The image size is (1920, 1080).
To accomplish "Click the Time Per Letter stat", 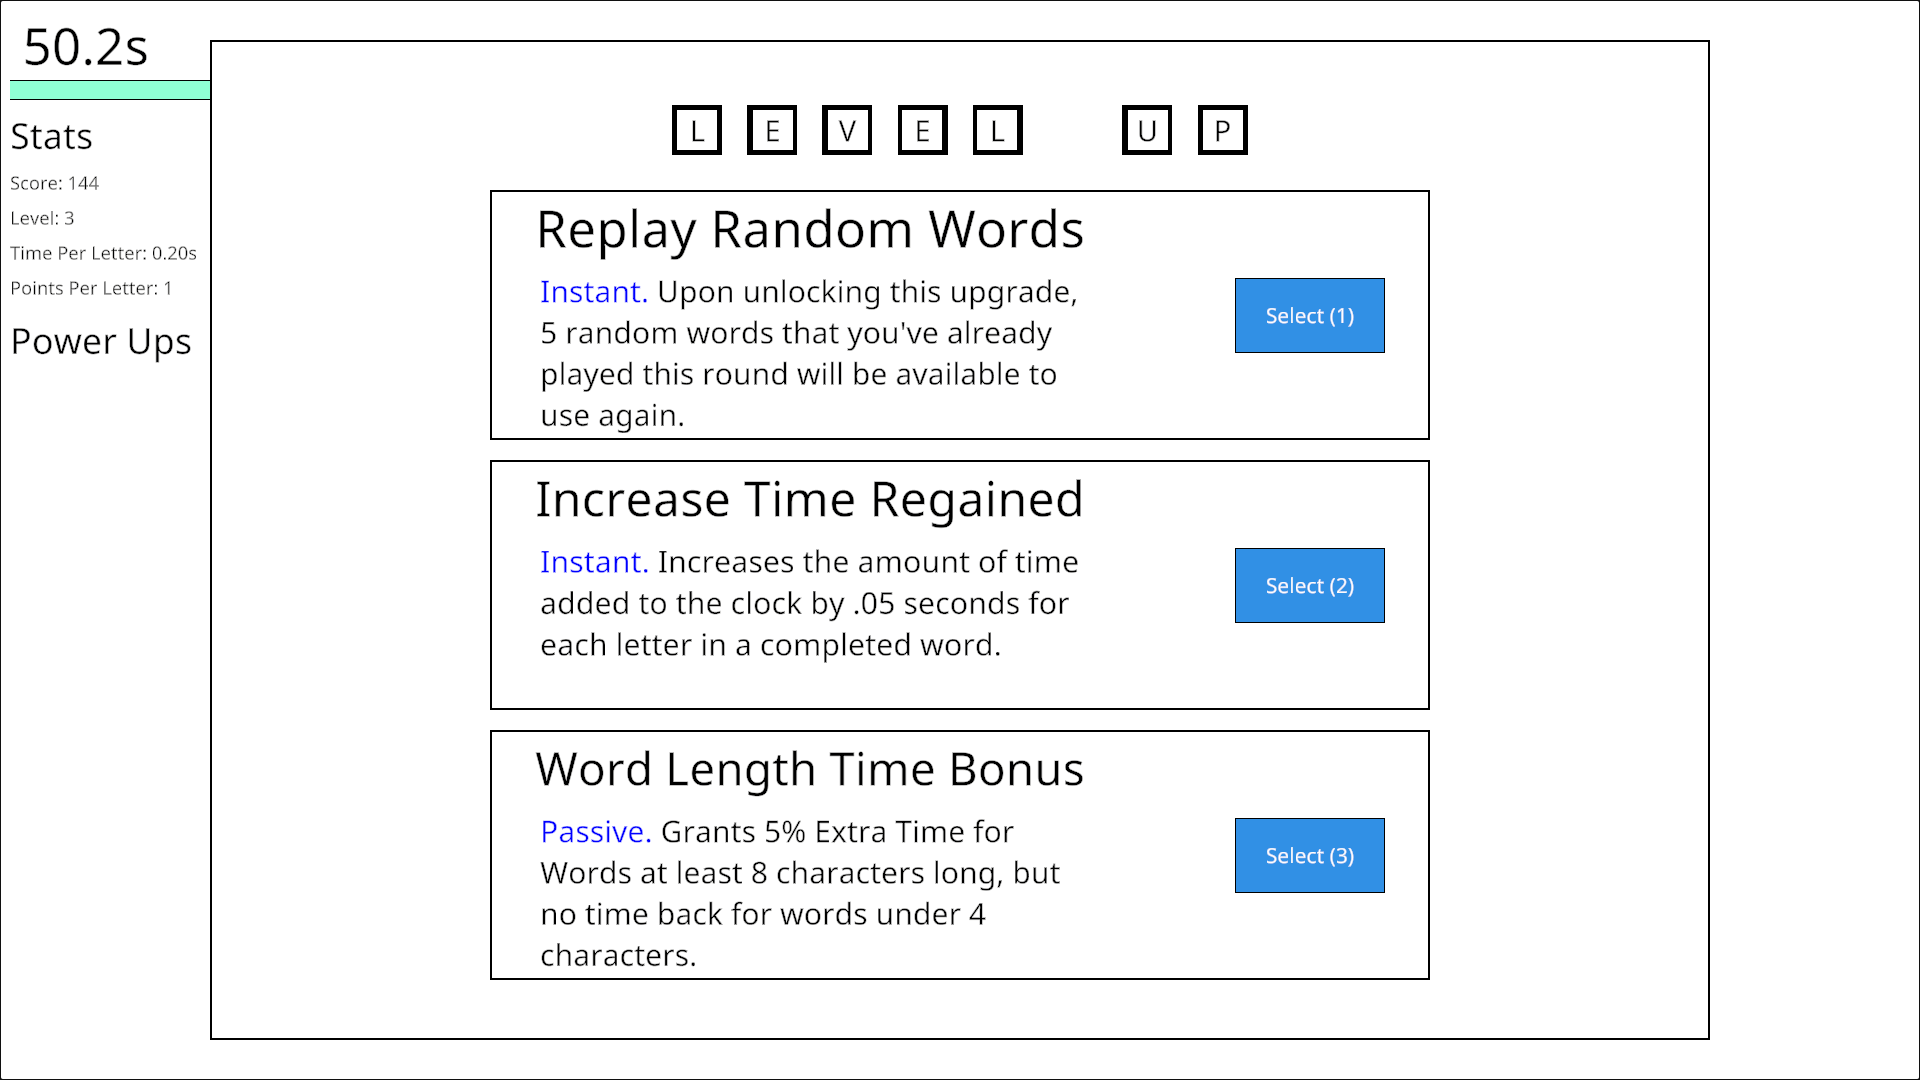I will pyautogui.click(x=103, y=254).
